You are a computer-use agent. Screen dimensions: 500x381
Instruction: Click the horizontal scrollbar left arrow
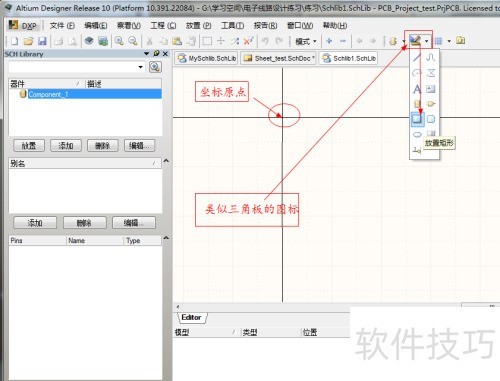click(x=178, y=306)
